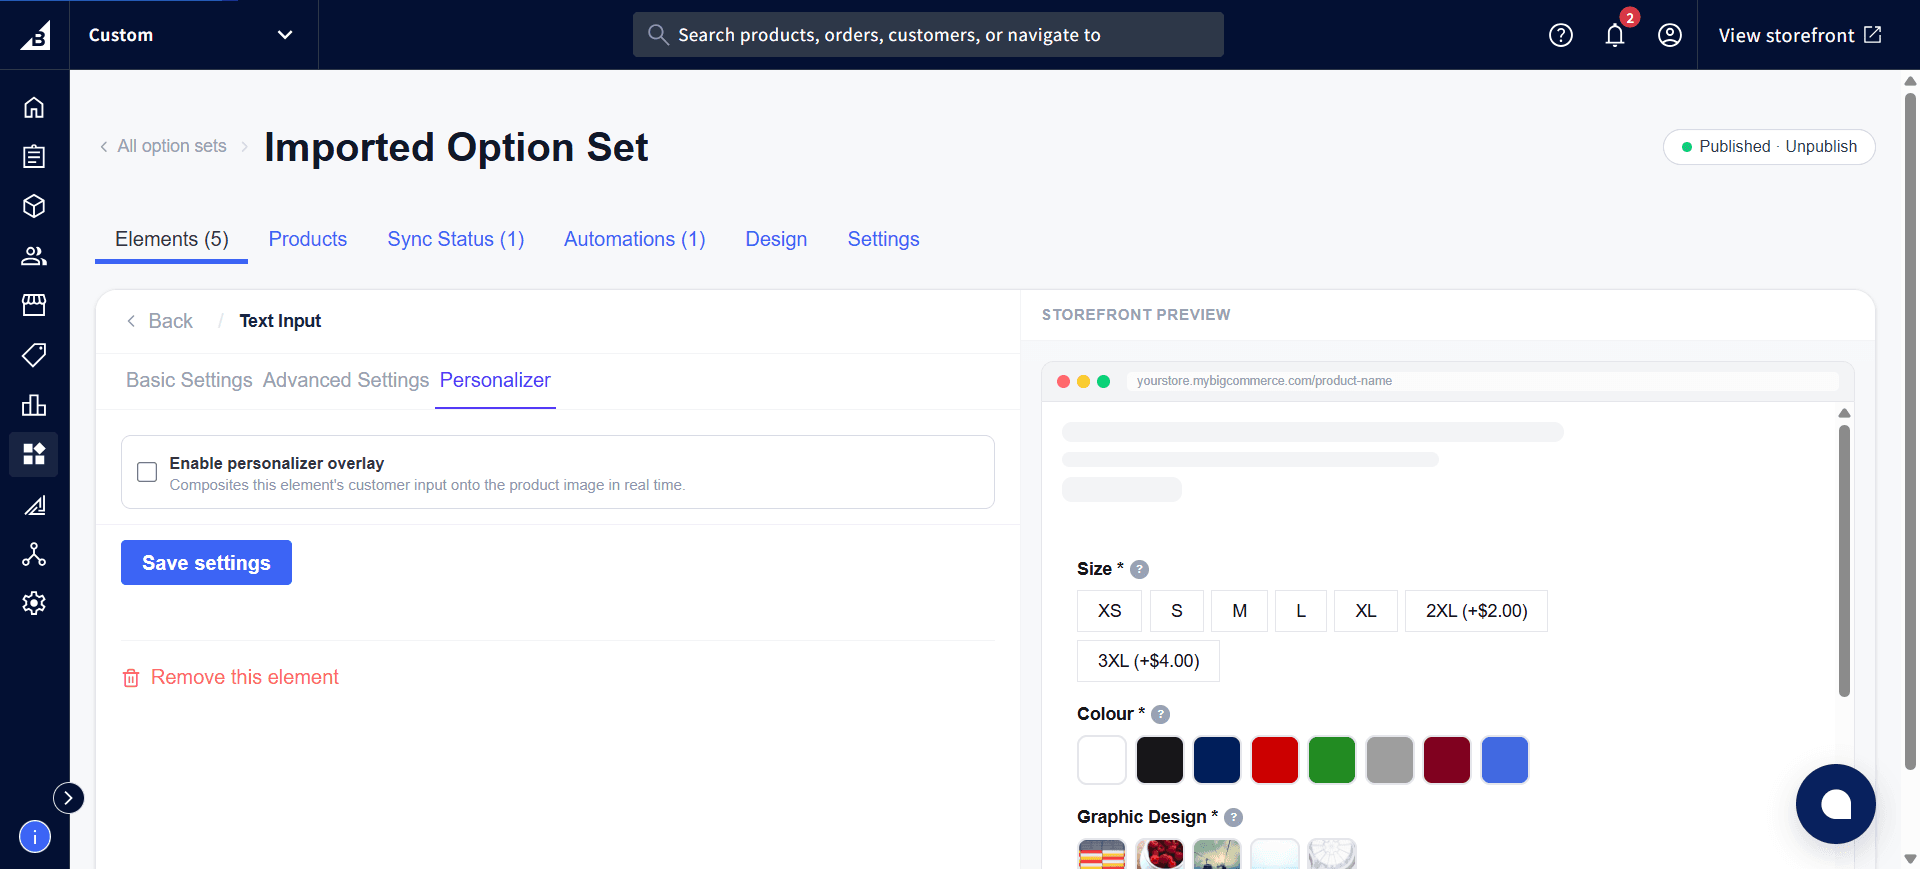Choose the grey colour swatch
This screenshot has width=1920, height=869.
point(1390,760)
